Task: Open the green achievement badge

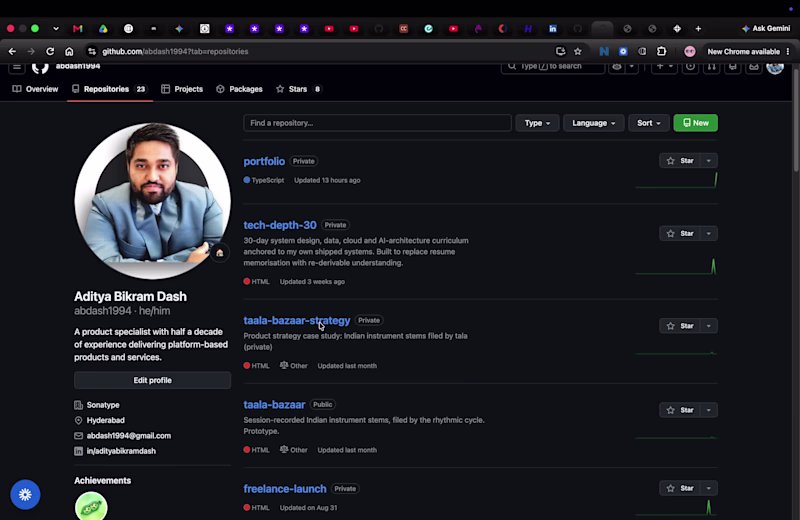Action: 91,506
